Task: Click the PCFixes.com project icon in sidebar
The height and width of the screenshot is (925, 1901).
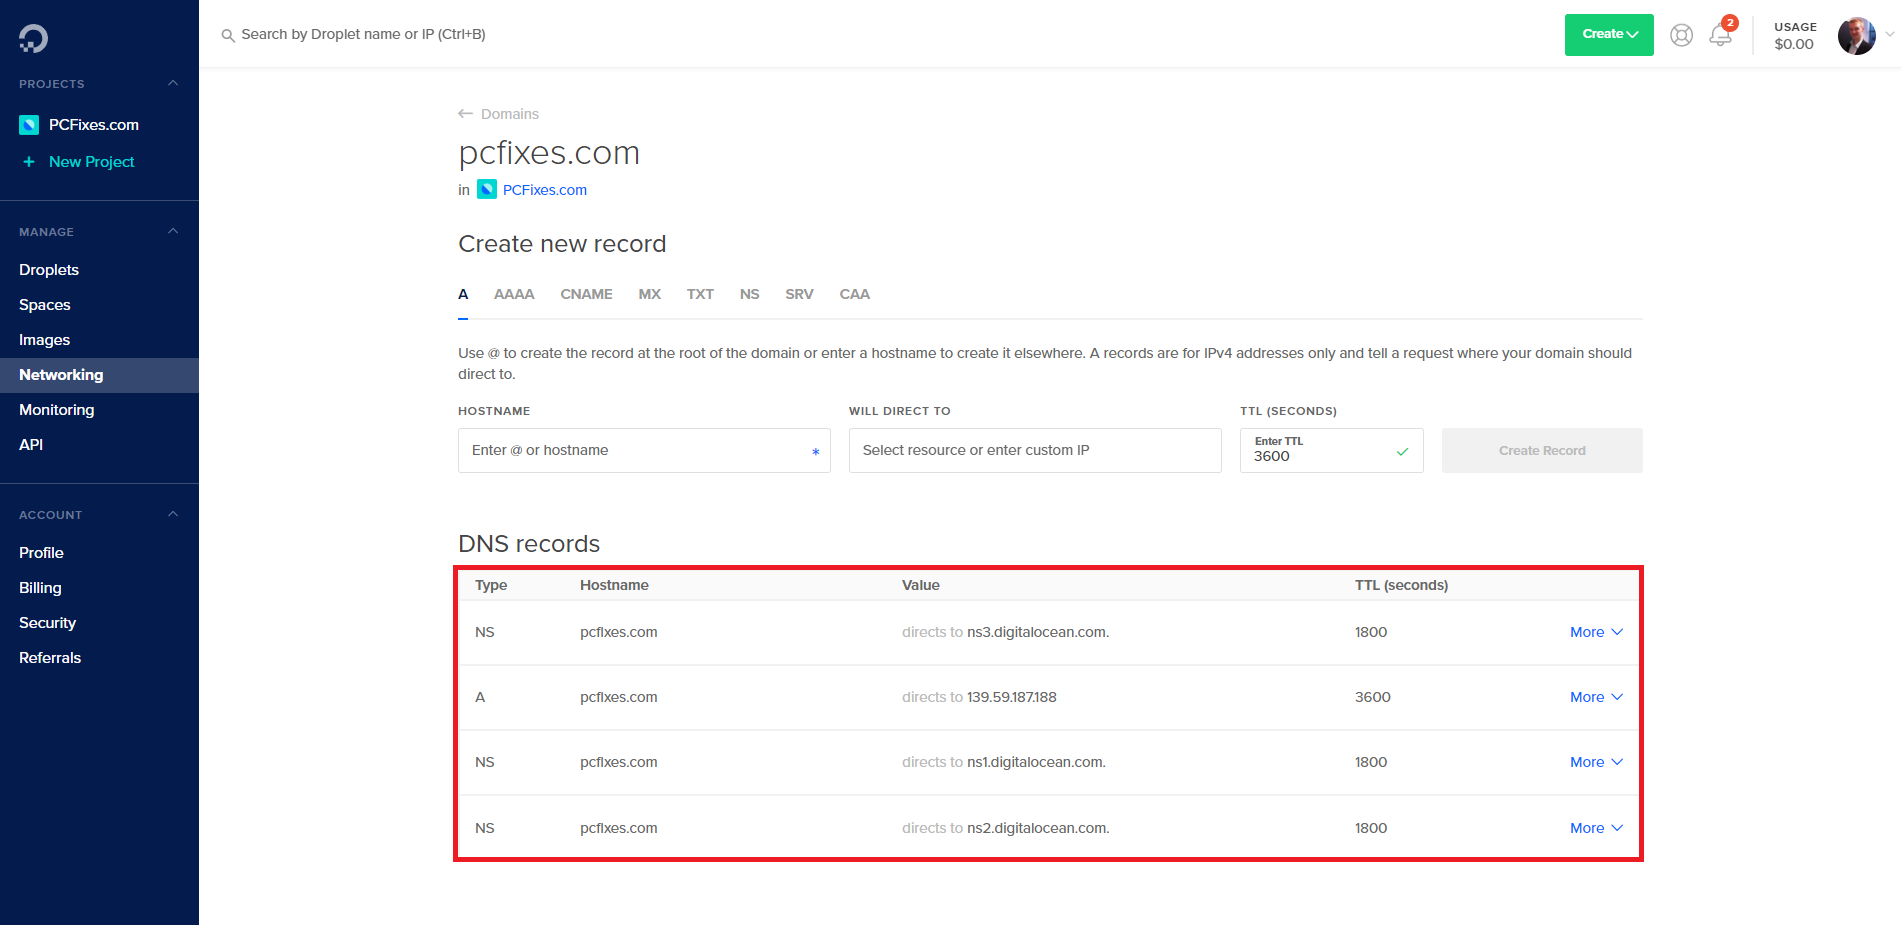Action: click(29, 125)
